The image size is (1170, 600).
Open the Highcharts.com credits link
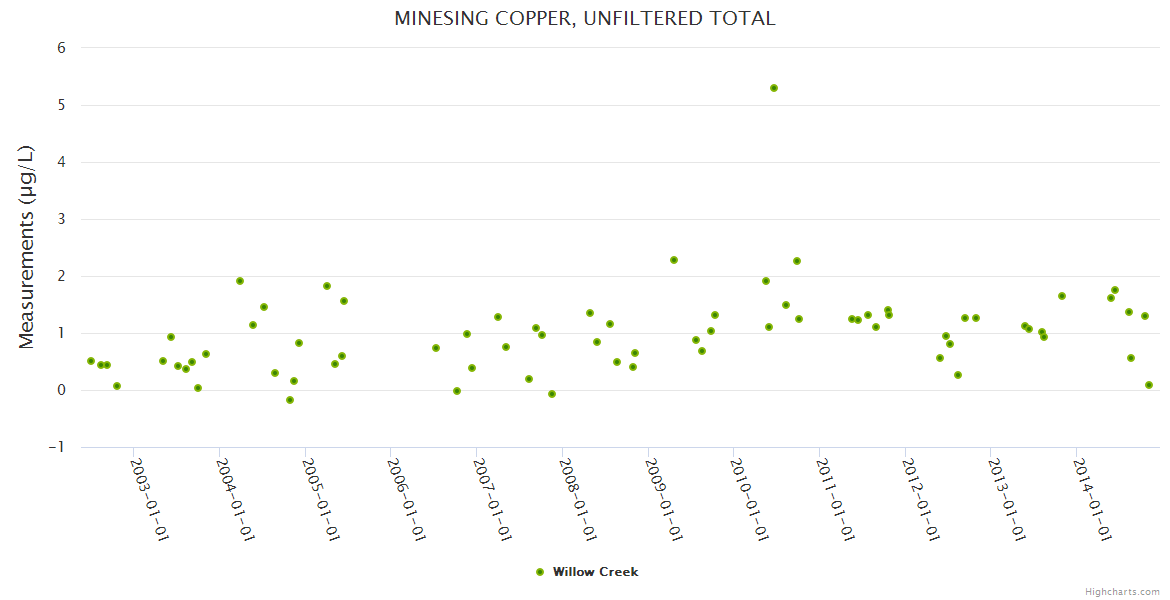click(x=1122, y=591)
